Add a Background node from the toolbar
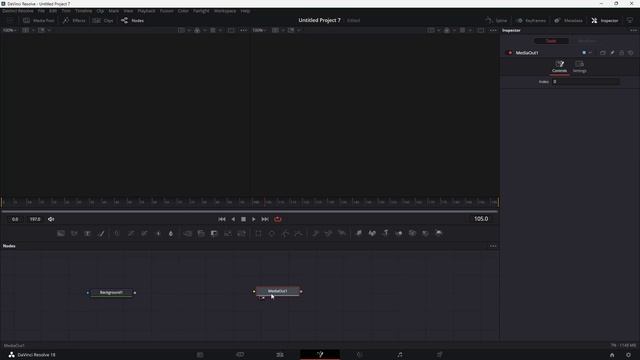This screenshot has width=640, height=360. pyautogui.click(x=61, y=233)
